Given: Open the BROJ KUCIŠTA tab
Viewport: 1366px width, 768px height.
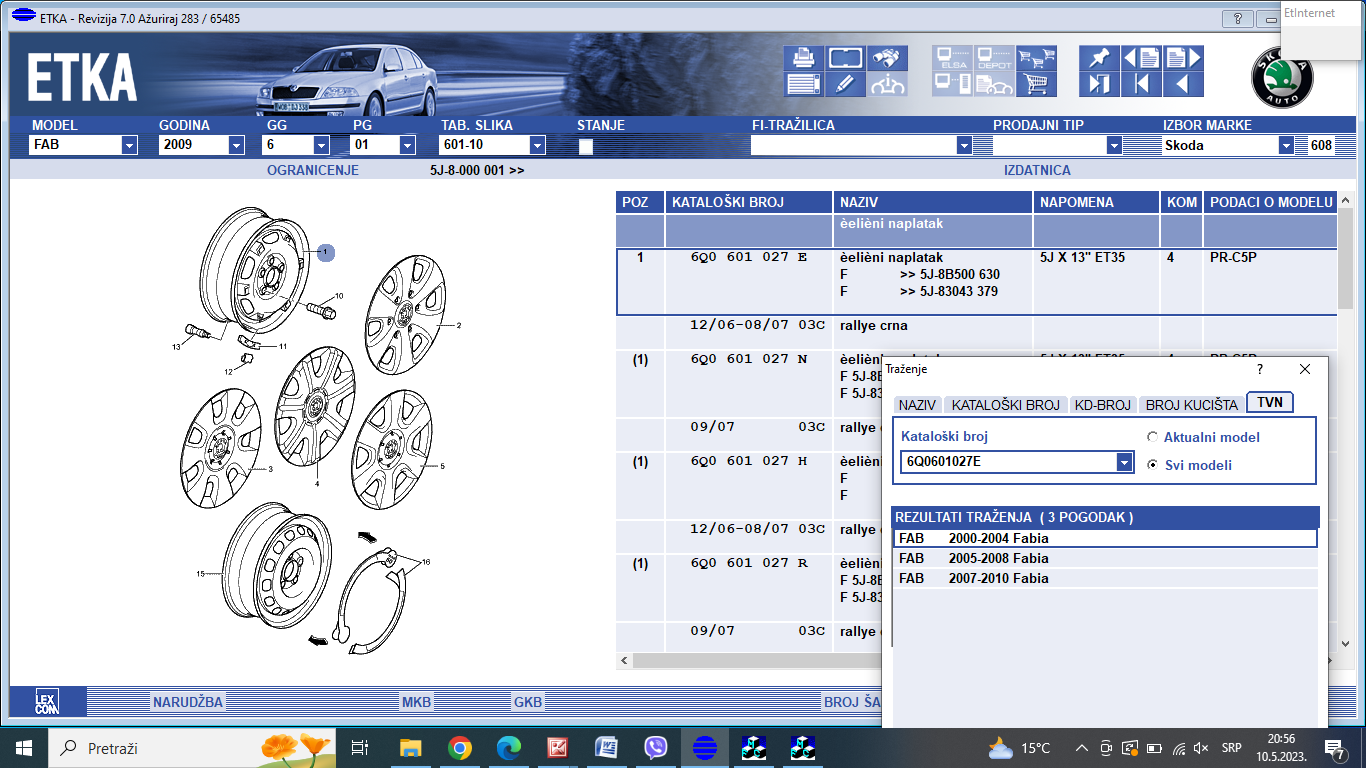Looking at the screenshot, I should (1192, 405).
